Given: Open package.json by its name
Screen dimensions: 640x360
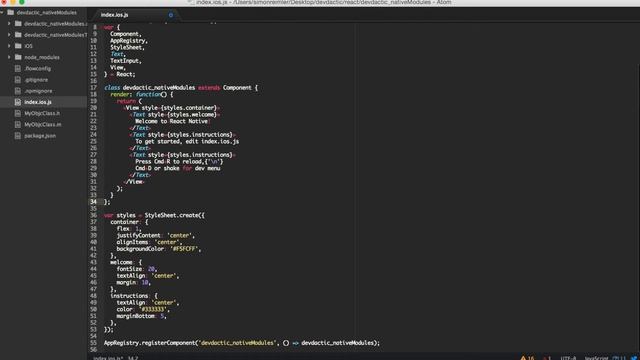Looking at the screenshot, I should click(40, 136).
